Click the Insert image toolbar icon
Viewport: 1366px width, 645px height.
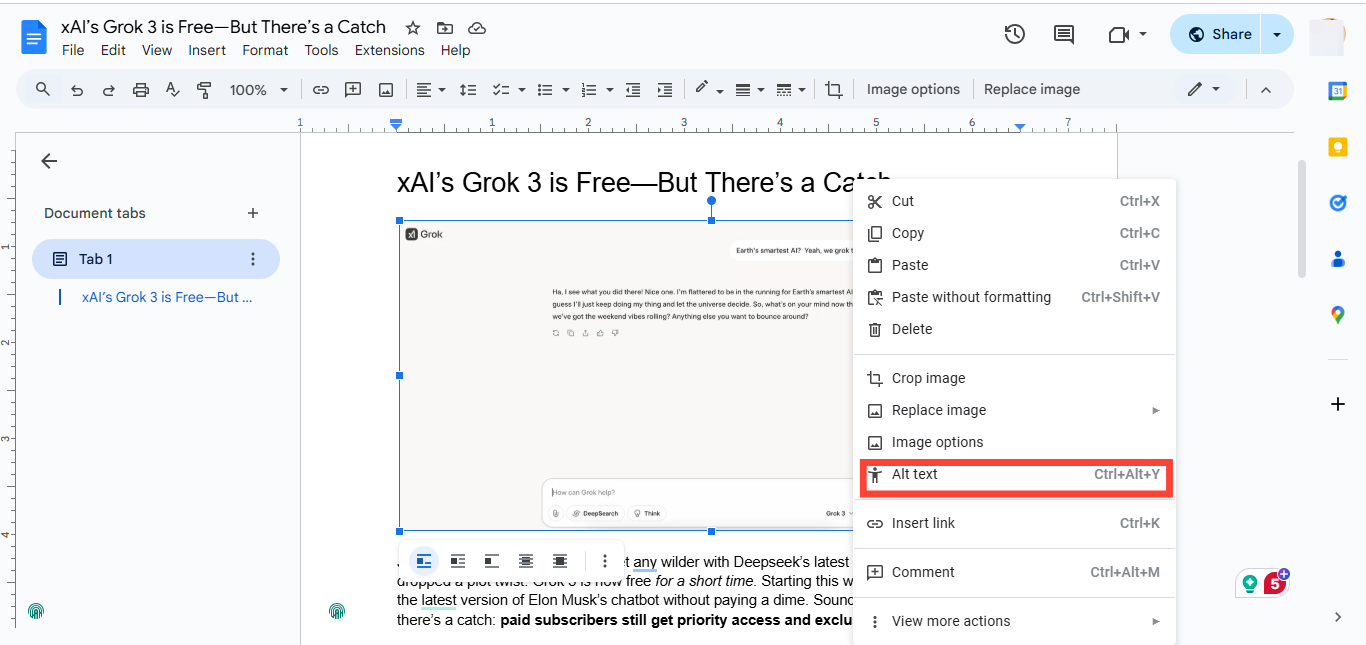[x=386, y=90]
